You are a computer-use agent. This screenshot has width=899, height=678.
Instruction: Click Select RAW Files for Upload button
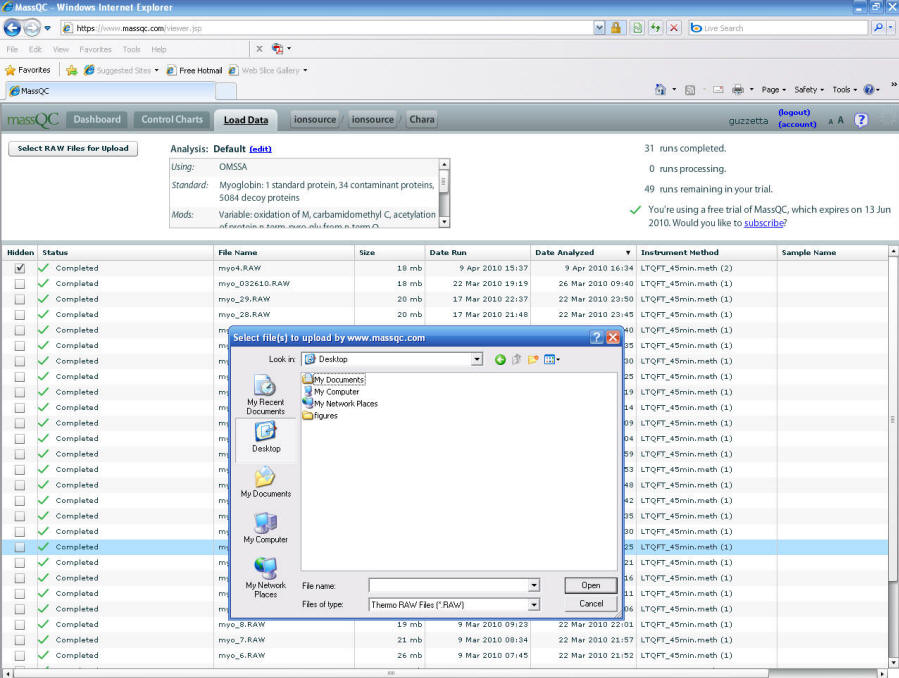pos(73,148)
